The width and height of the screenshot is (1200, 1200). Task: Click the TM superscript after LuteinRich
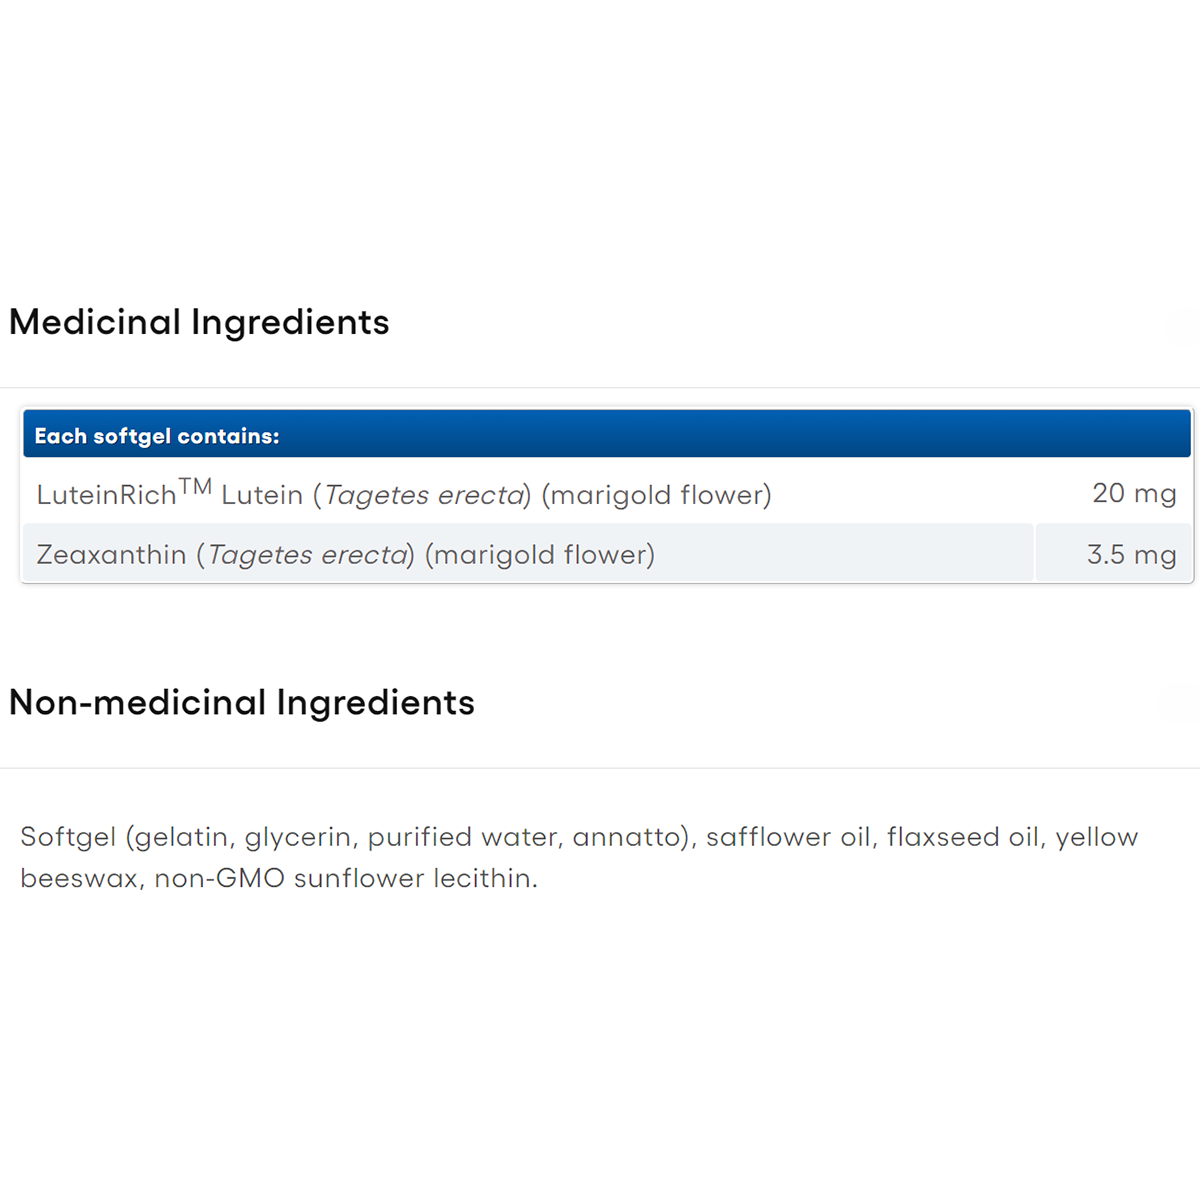tap(196, 487)
